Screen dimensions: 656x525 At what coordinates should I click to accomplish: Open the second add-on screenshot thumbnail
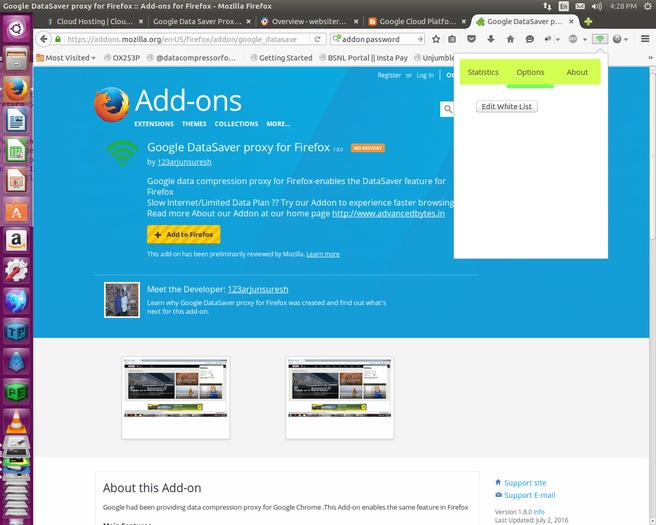340,398
